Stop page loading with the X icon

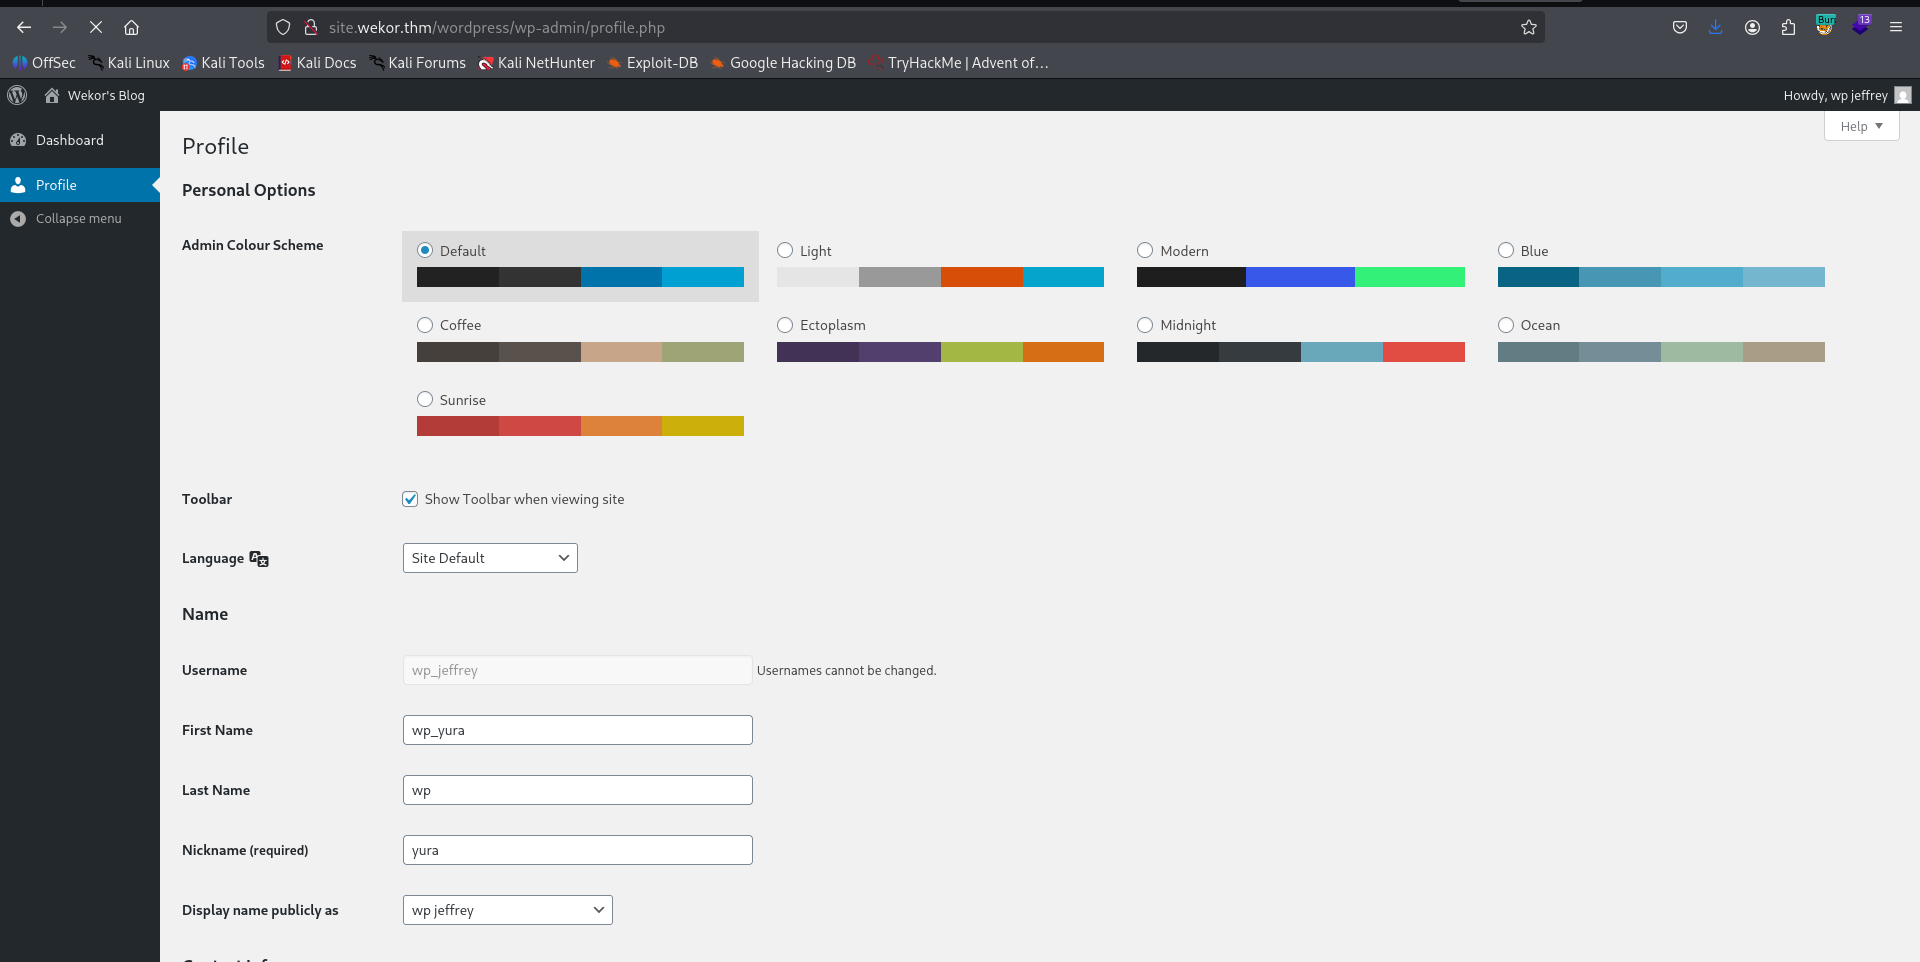[96, 28]
